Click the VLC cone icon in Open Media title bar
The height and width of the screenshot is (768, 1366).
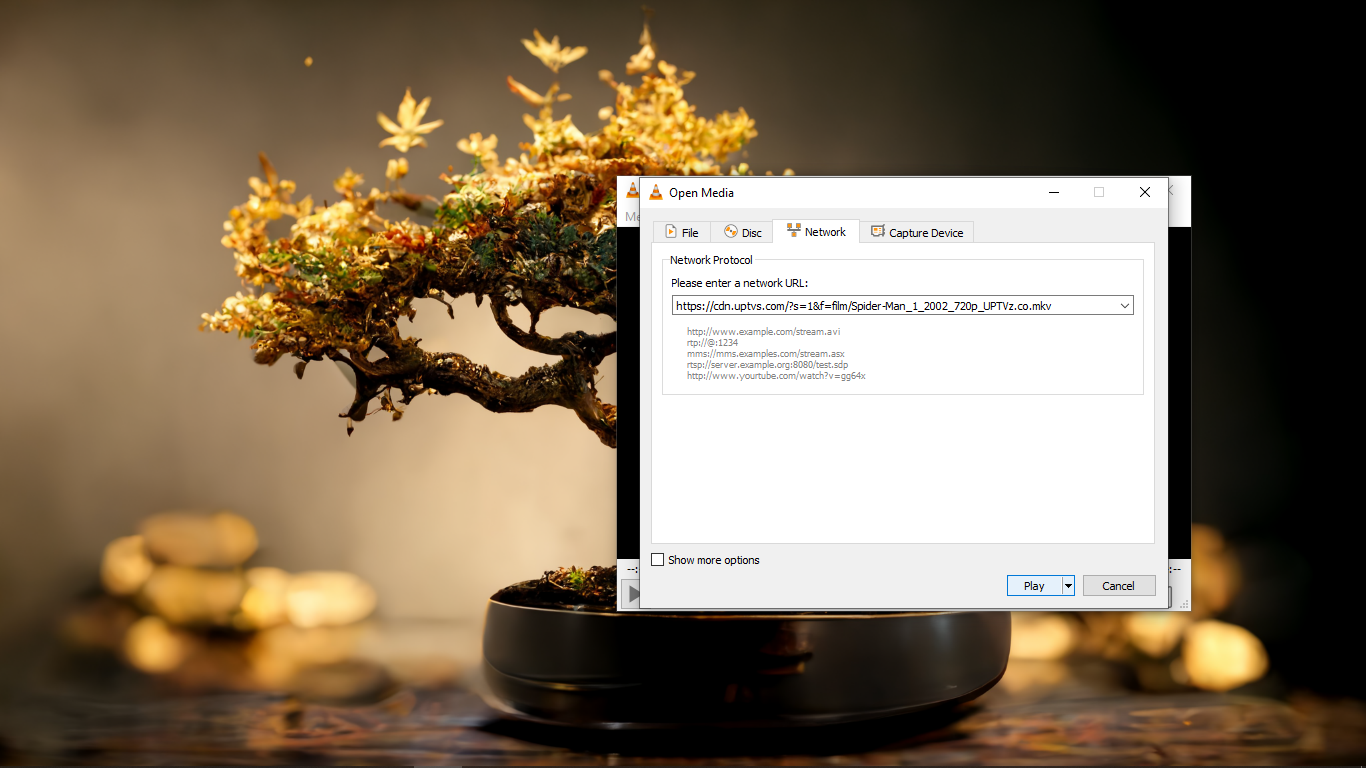[x=656, y=192]
